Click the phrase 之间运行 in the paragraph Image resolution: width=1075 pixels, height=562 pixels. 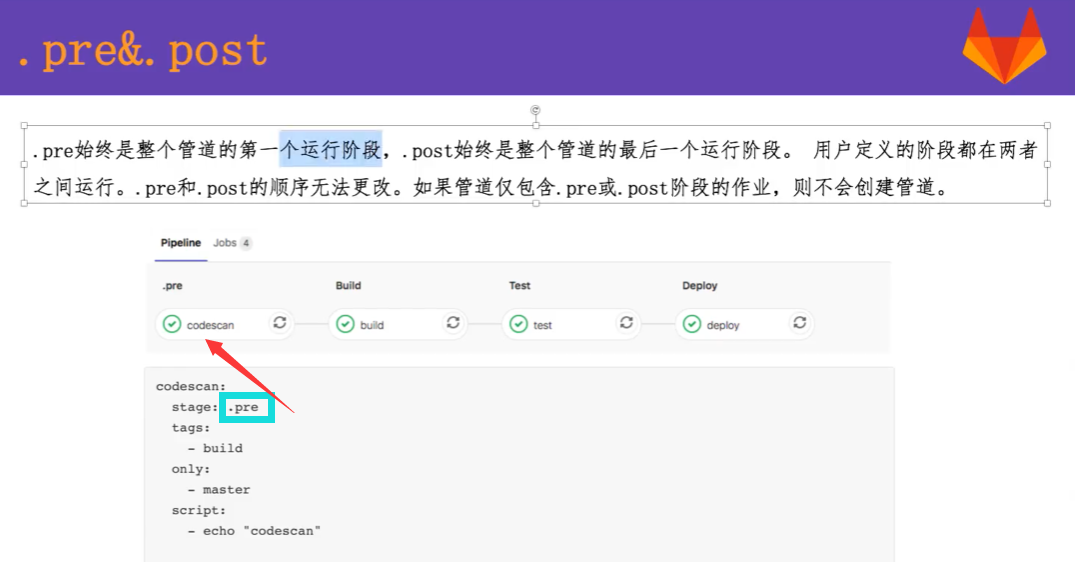point(74,186)
